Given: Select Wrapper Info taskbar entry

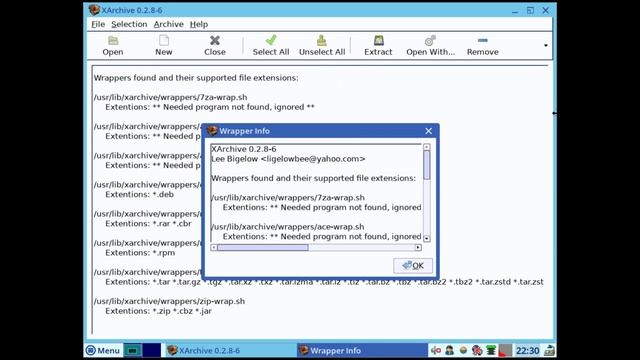Looking at the screenshot, I should click(362, 350).
